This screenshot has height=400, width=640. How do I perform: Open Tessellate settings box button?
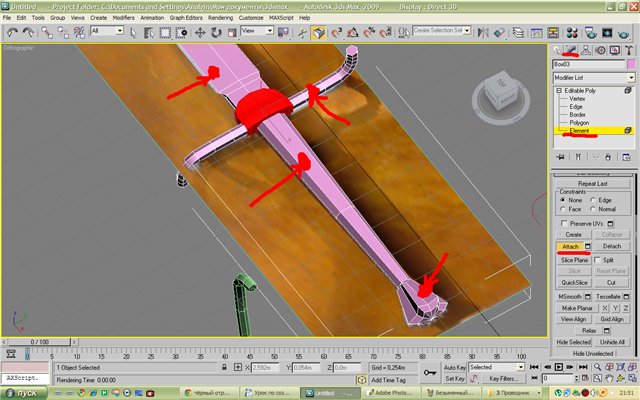tap(627, 296)
